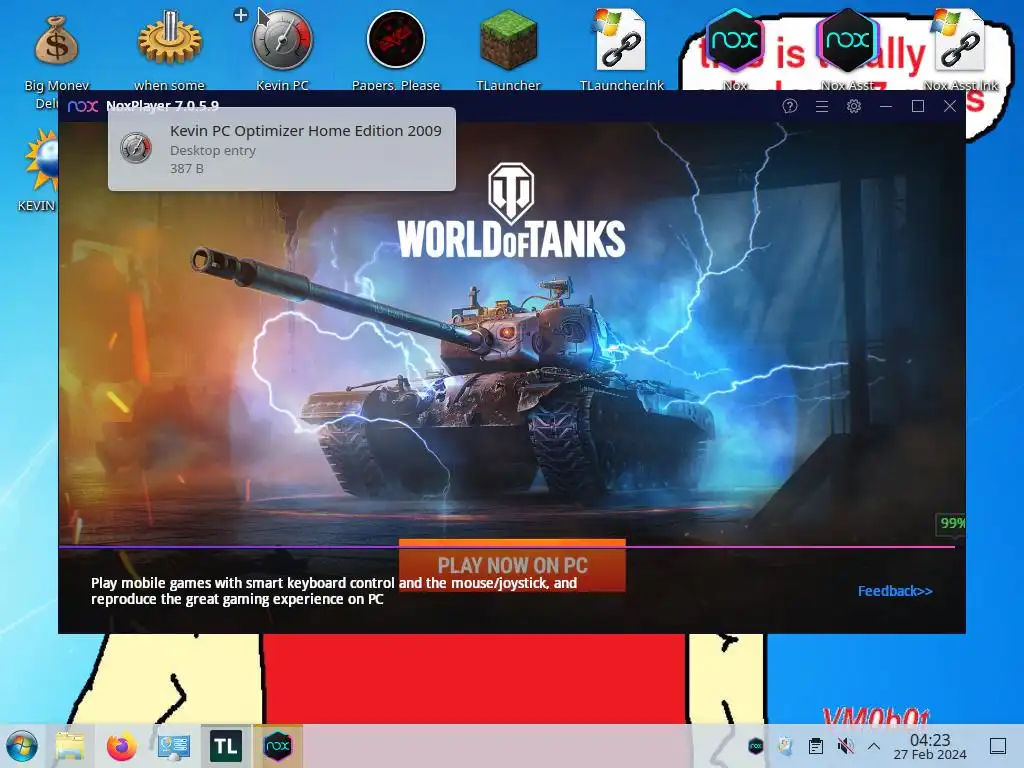This screenshot has height=768, width=1024.
Task: Open NoxPlayer hamburger menu
Action: pyautogui.click(x=822, y=106)
